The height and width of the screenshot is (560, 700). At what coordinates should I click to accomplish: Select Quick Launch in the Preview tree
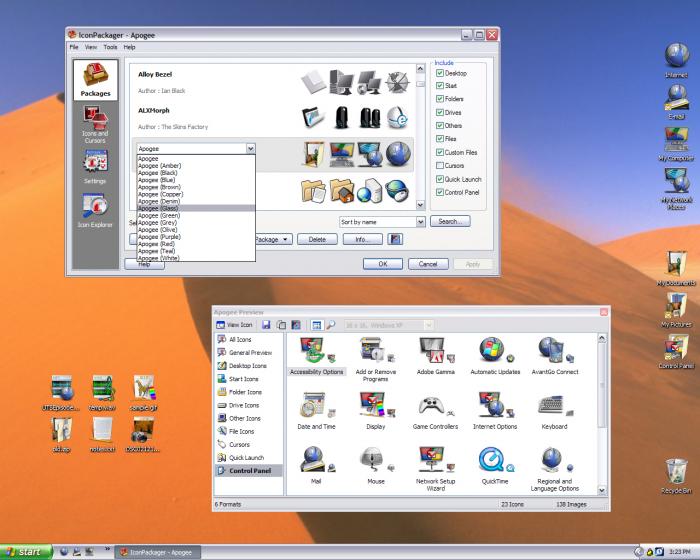point(246,458)
